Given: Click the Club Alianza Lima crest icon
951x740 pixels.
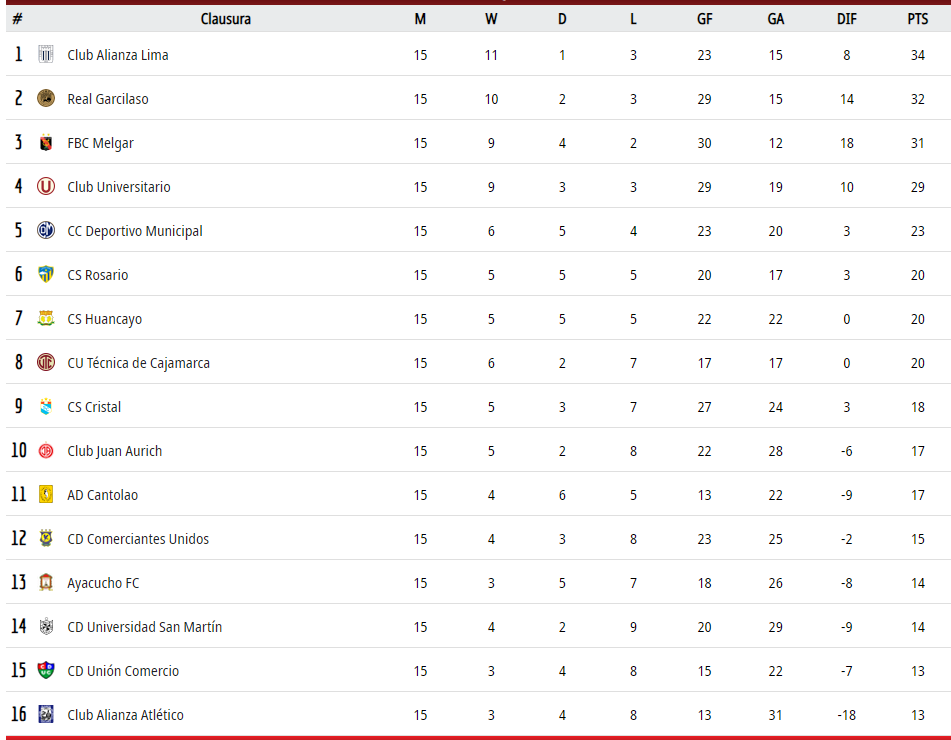Looking at the screenshot, I should point(45,55).
